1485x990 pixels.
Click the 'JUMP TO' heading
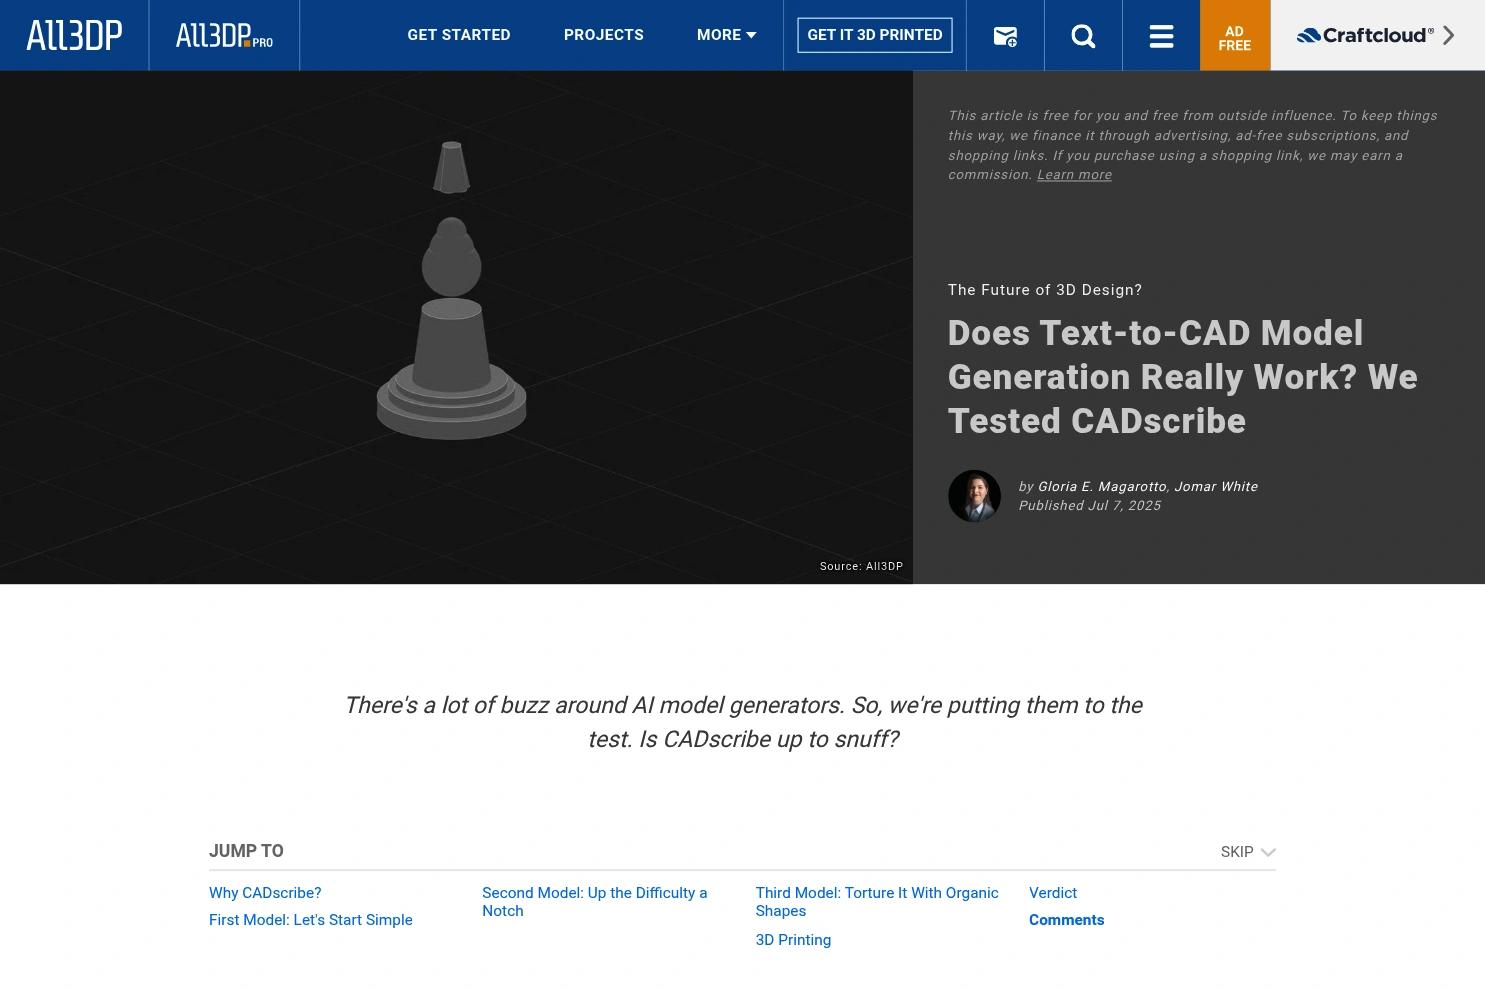coord(246,851)
